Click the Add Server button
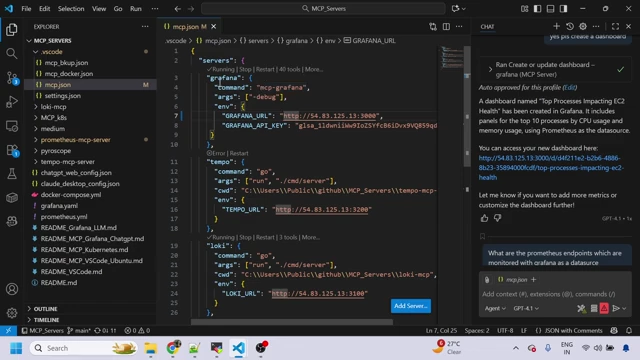This screenshot has height=360, width=640. coord(411,306)
